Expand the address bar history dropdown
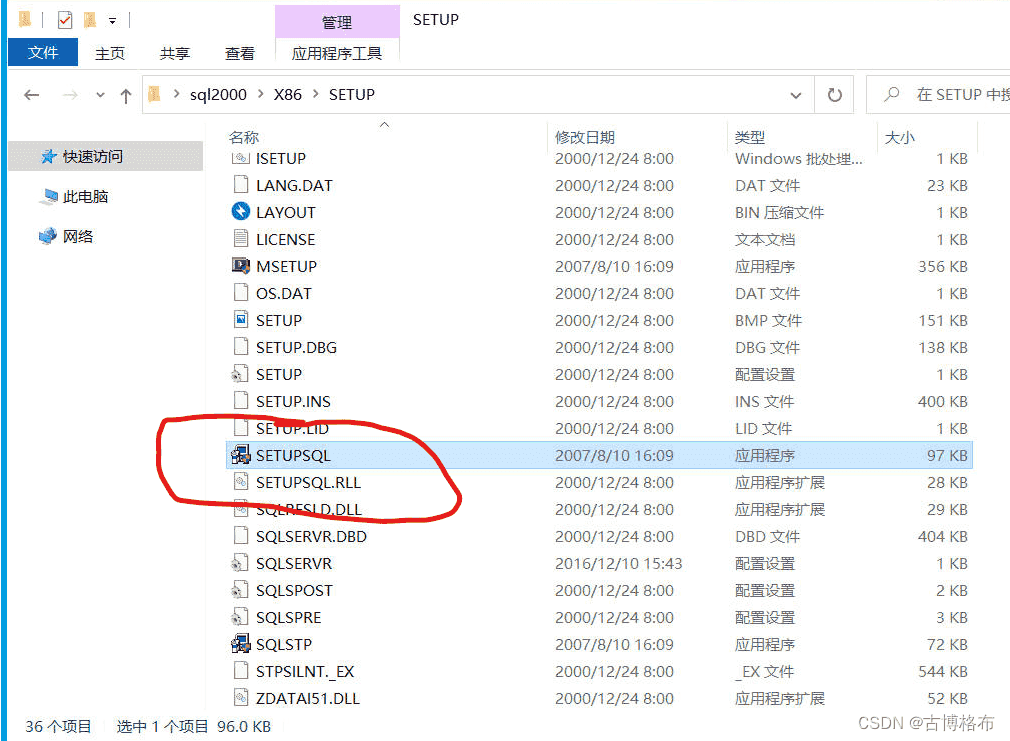1010x741 pixels. click(x=796, y=96)
